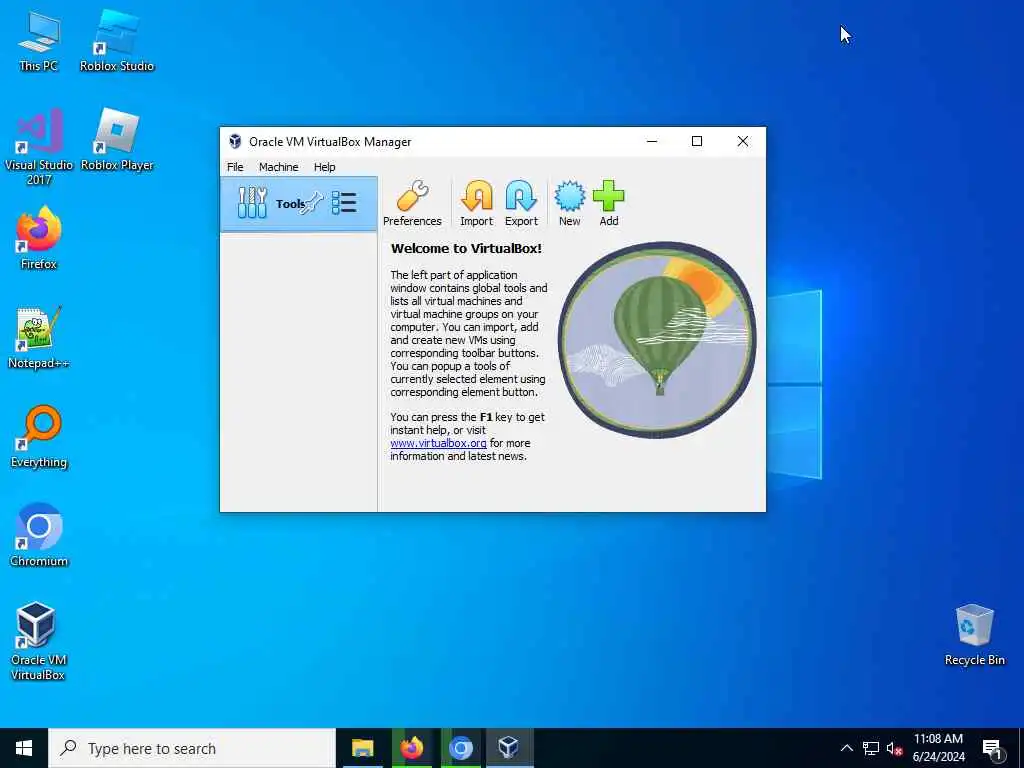Screen dimensions: 1024x768
Task: Open the Machine menu
Action: tap(278, 167)
